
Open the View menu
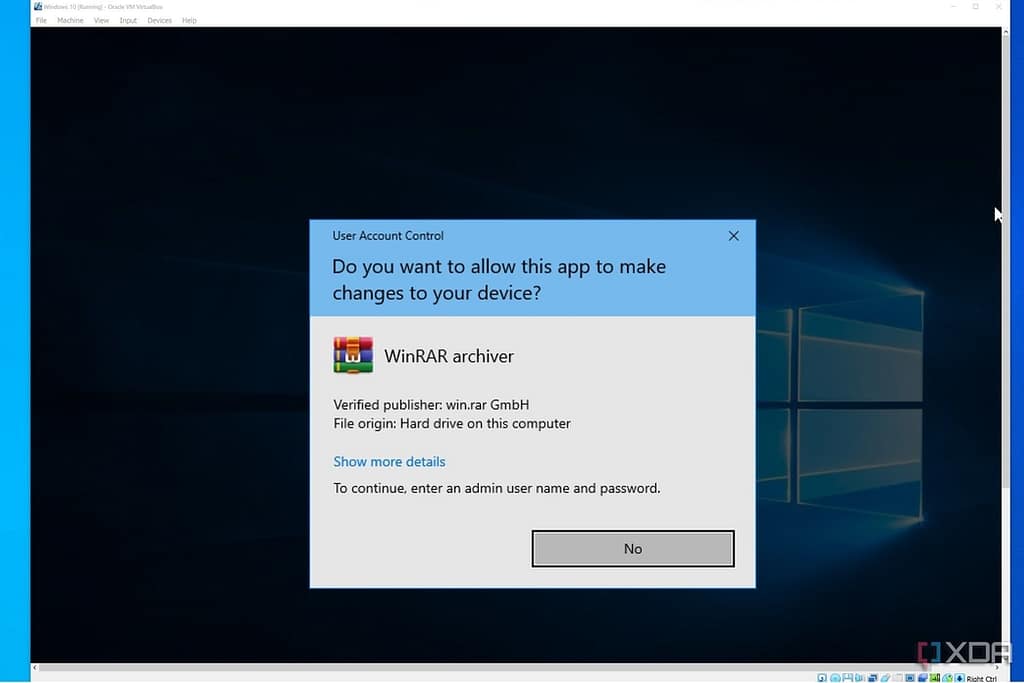tap(101, 20)
